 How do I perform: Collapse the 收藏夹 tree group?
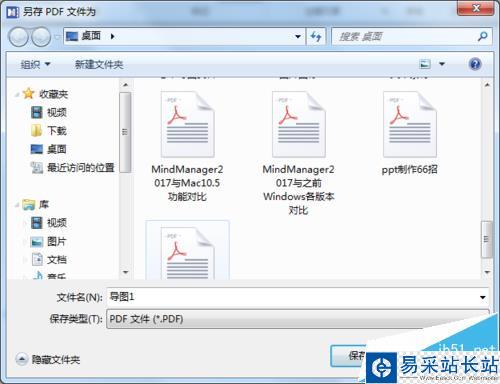(x=17, y=95)
